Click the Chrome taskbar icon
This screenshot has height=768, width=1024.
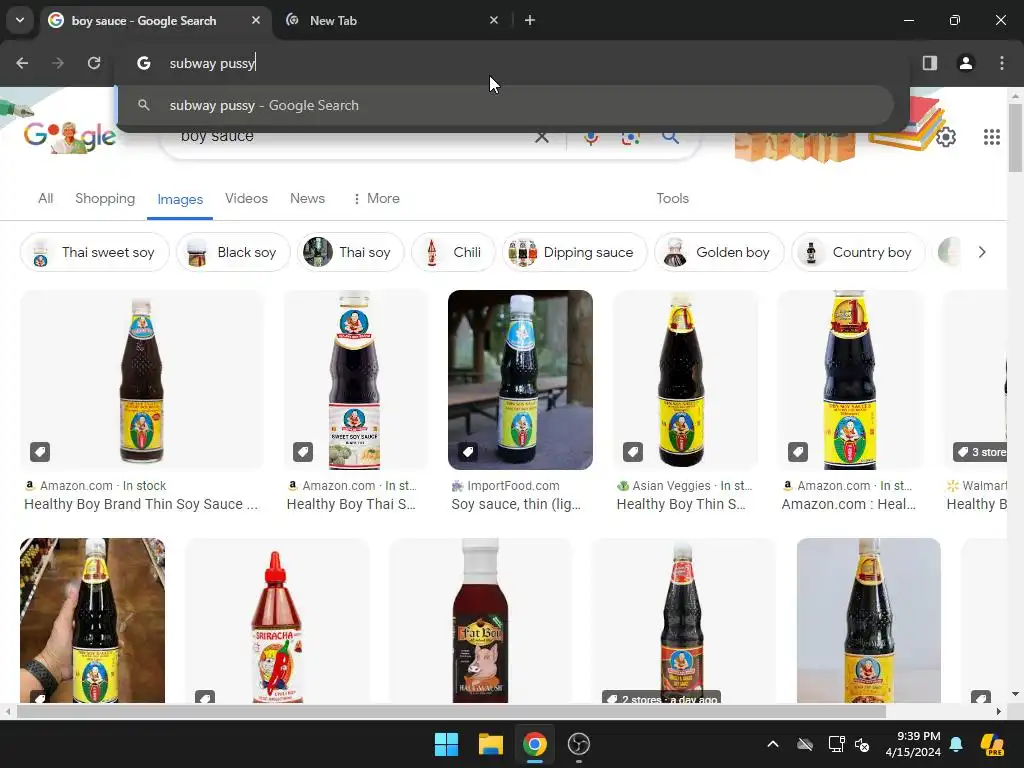(x=534, y=744)
